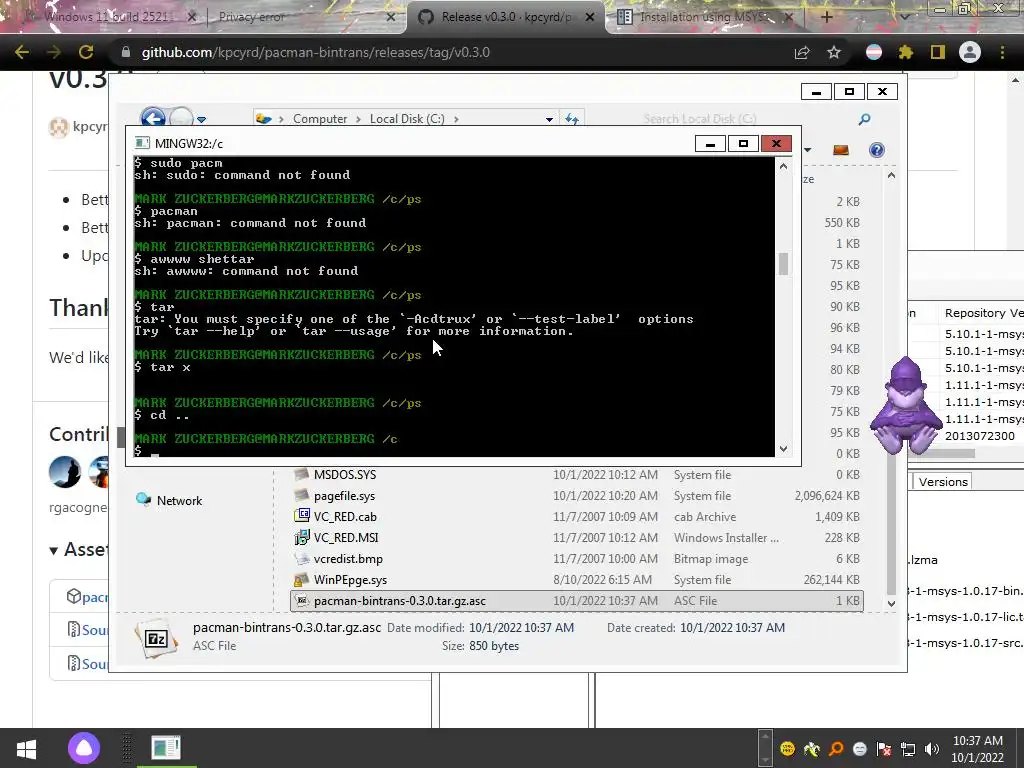
Task: Click the VC_RED.cab file icon
Action: pyautogui.click(x=302, y=516)
